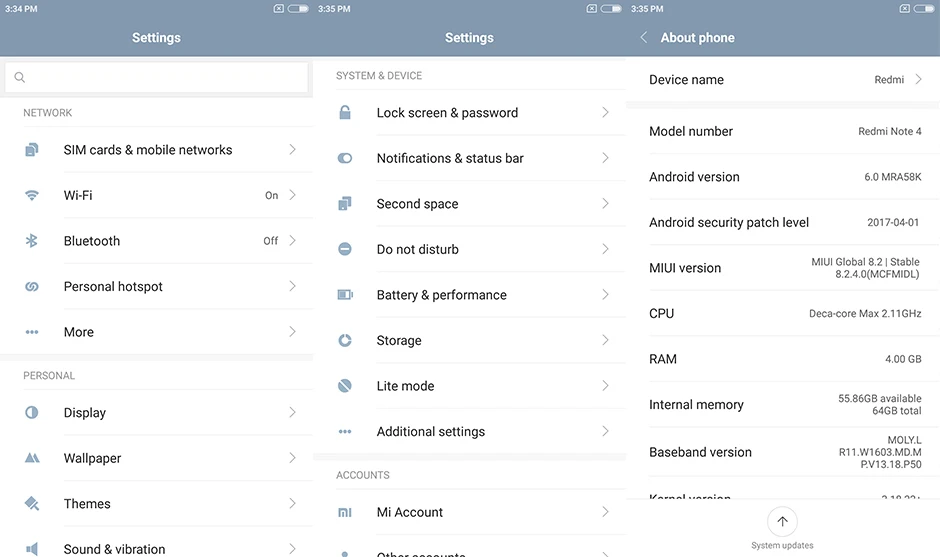Click the Mi Account logo icon
Viewport: 940px width, 557px height.
(345, 513)
